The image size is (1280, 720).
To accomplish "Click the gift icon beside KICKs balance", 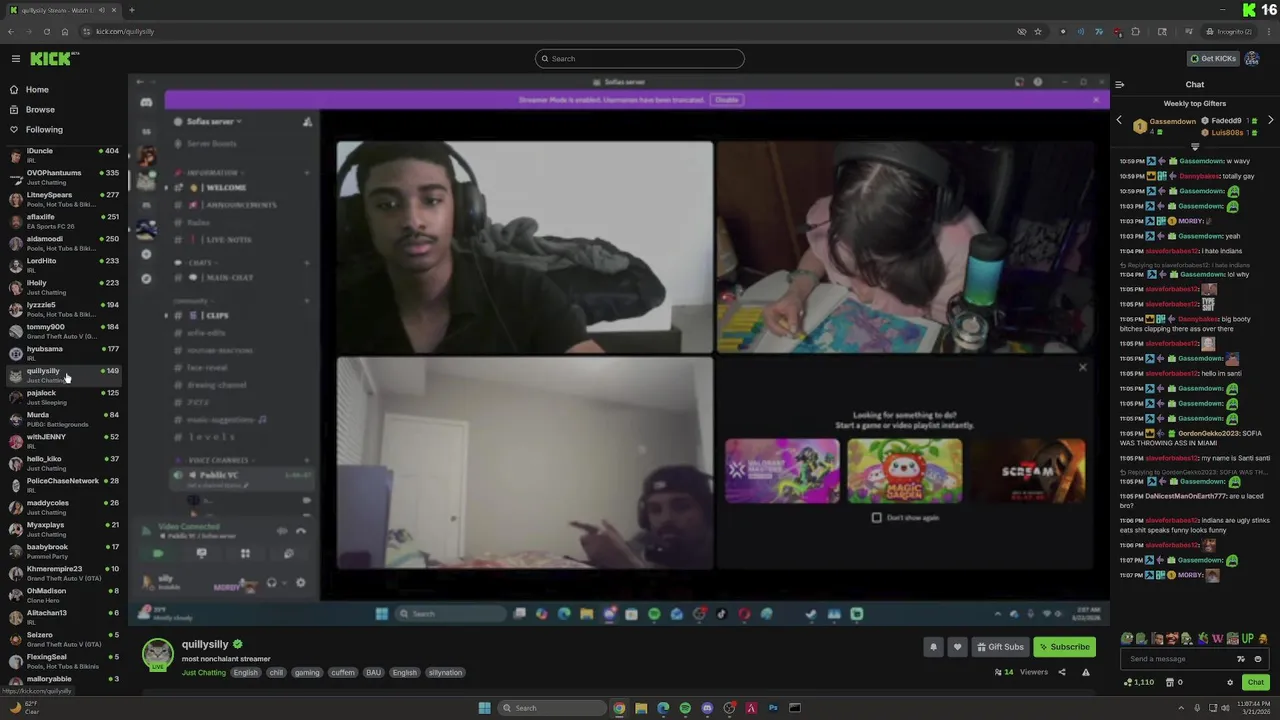I will (1172, 683).
